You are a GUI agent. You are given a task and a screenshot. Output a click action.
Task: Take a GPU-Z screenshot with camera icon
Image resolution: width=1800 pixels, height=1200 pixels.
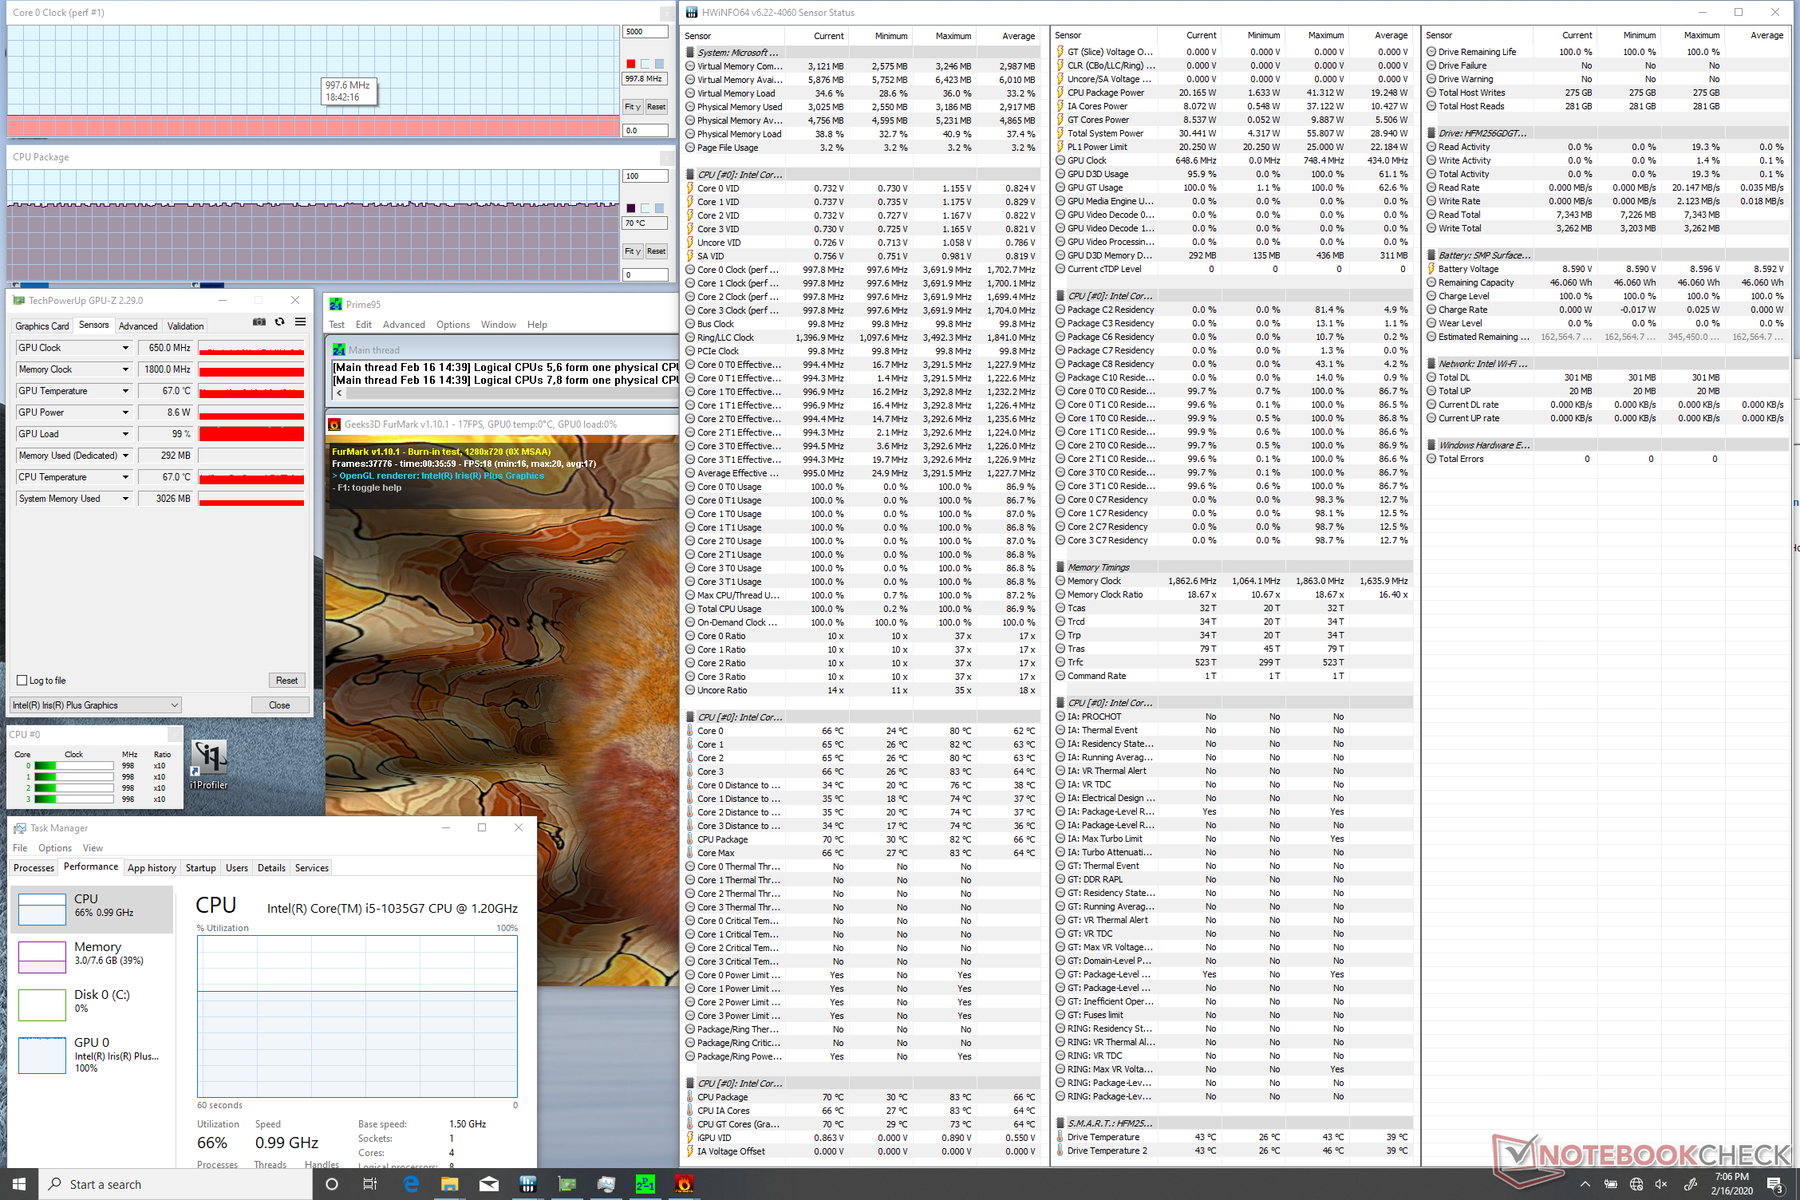point(259,322)
